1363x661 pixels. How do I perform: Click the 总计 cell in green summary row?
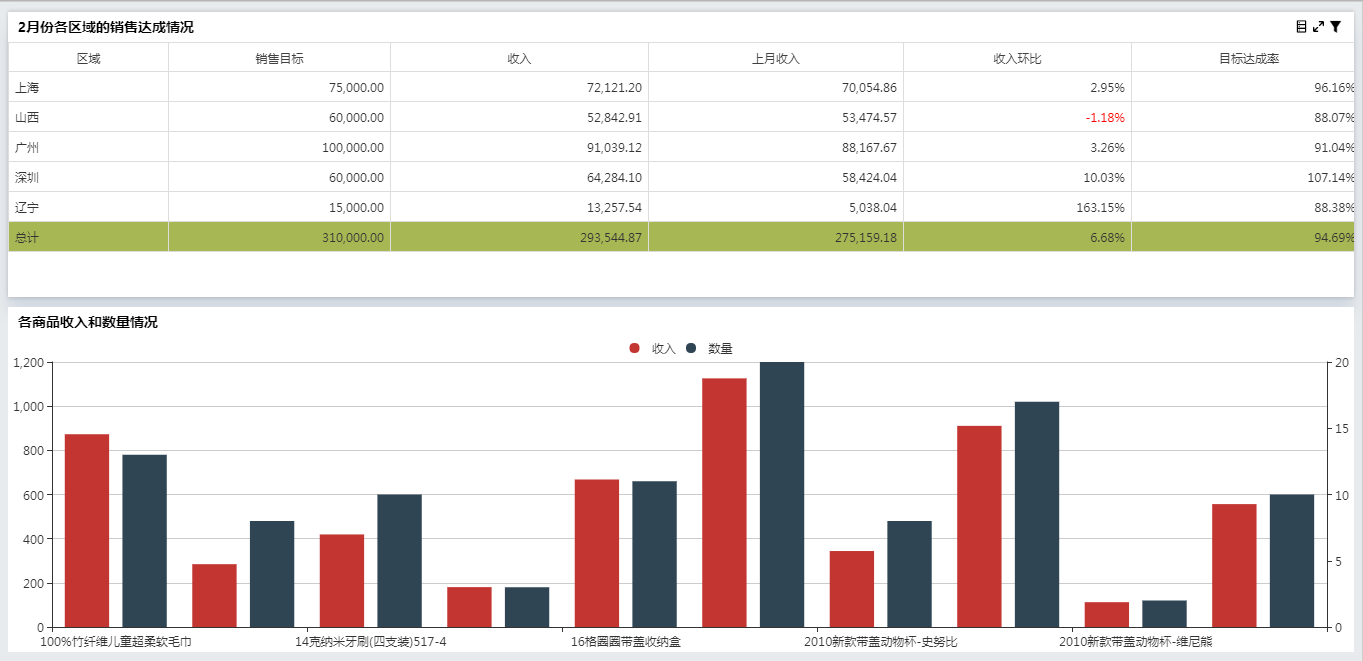coord(28,238)
